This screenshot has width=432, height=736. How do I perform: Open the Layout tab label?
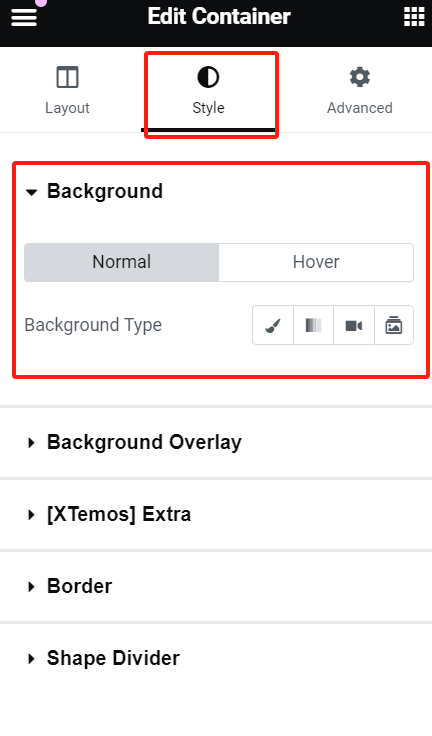pyautogui.click(x=68, y=108)
